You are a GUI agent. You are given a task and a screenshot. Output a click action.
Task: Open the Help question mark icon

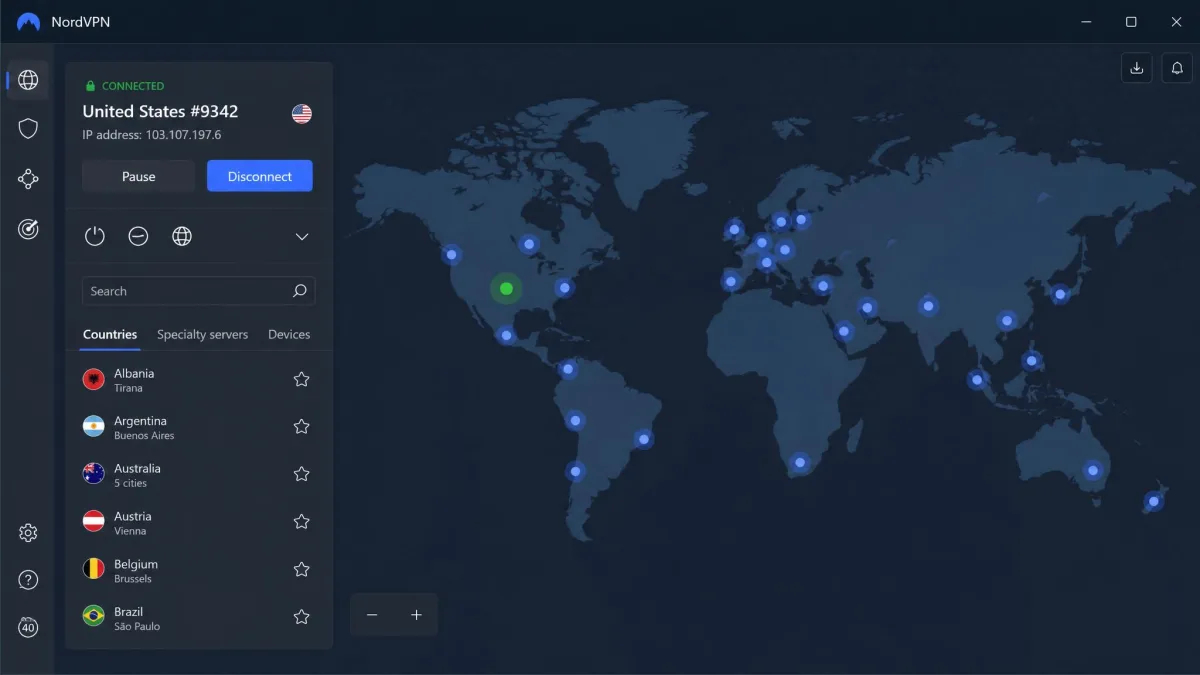pyautogui.click(x=28, y=580)
